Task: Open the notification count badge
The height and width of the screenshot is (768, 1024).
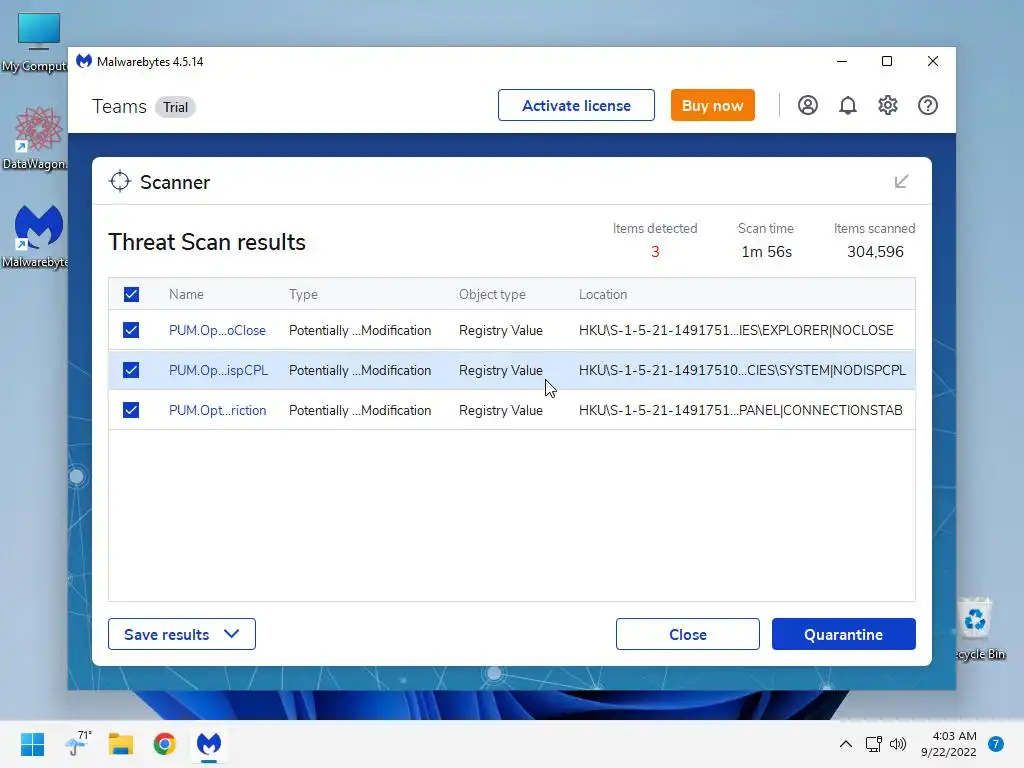Action: click(996, 744)
